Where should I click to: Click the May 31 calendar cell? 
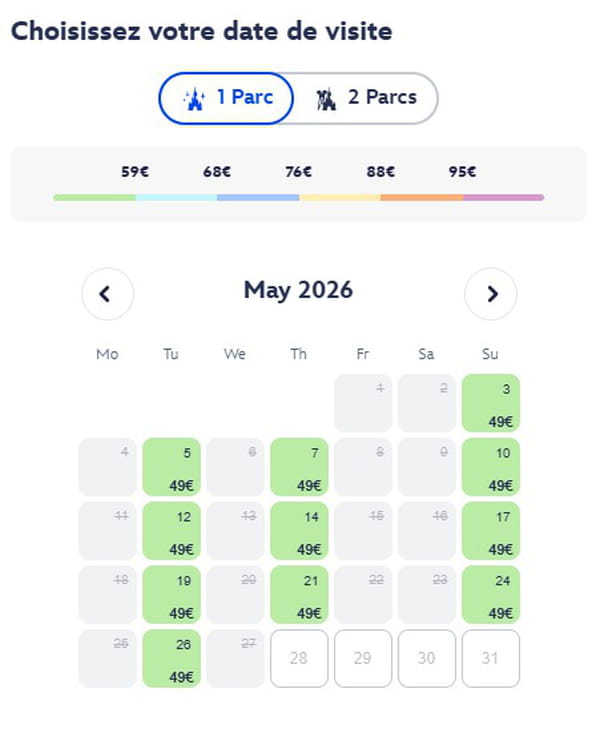(x=491, y=658)
